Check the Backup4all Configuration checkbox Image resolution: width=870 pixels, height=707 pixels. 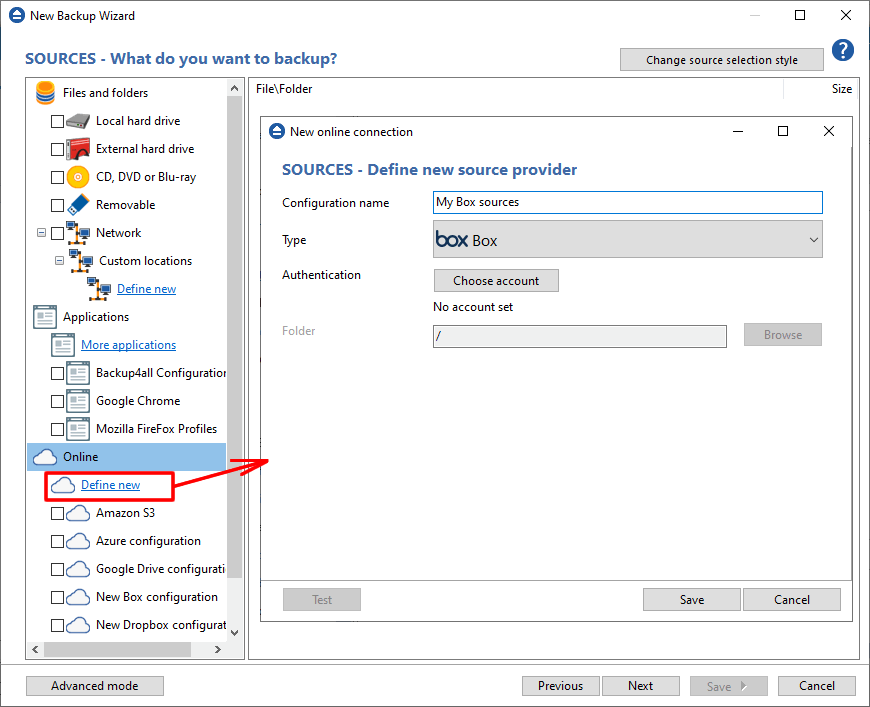(x=57, y=373)
